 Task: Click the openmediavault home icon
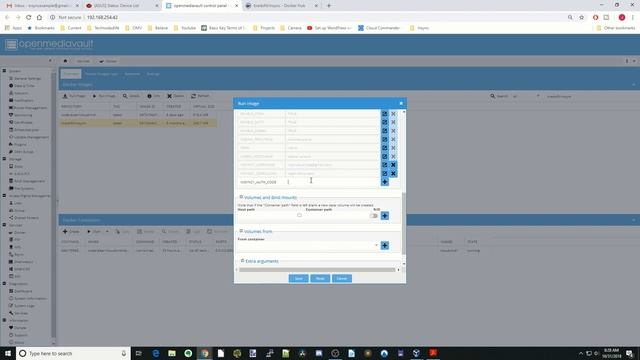(x=65, y=61)
